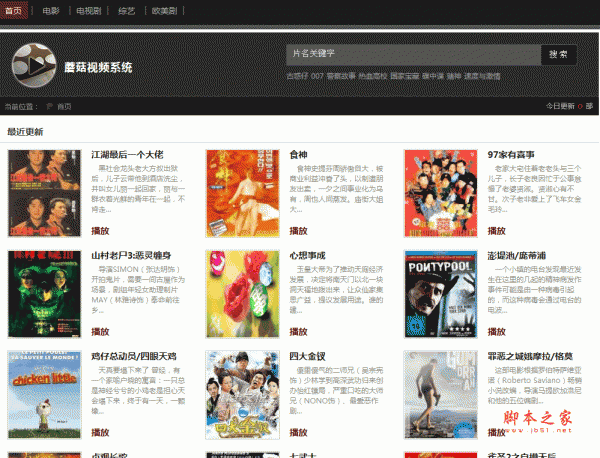
Task: Click hot keyword 碟中谍
Action: pos(433,76)
